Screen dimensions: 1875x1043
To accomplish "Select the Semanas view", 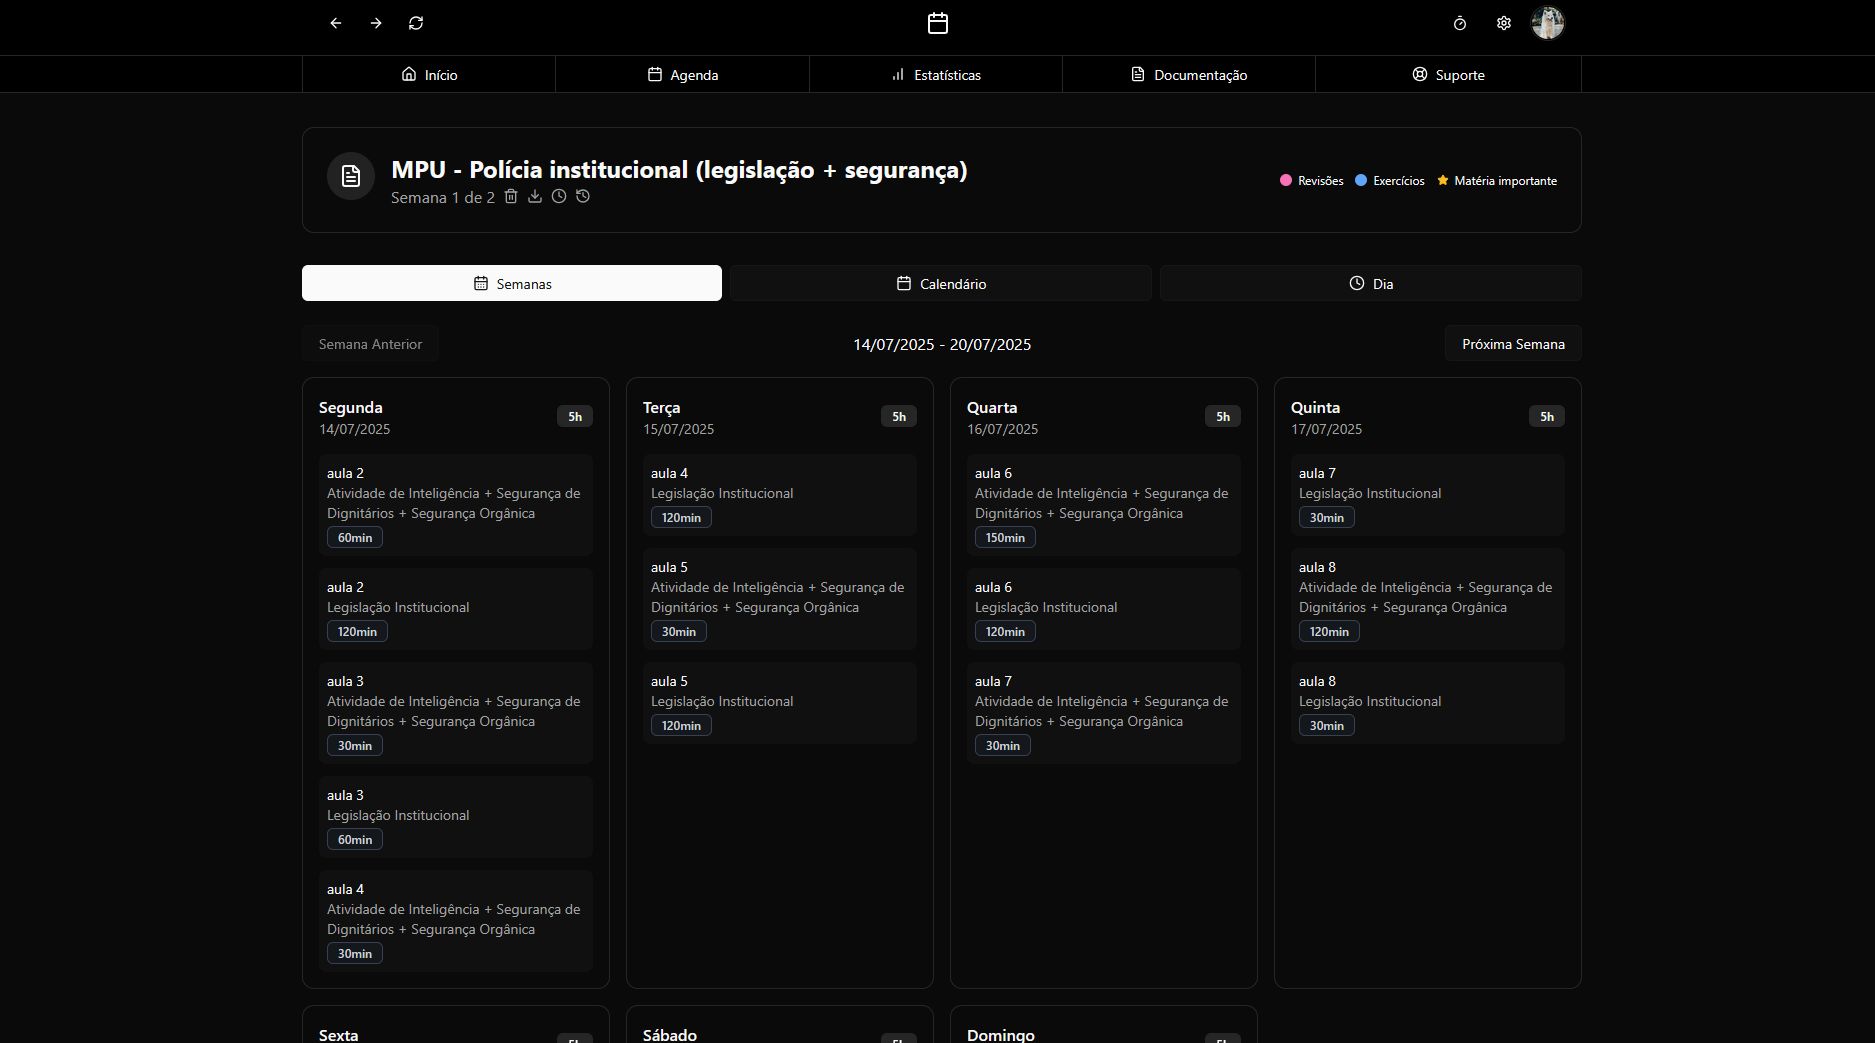I will click(512, 283).
